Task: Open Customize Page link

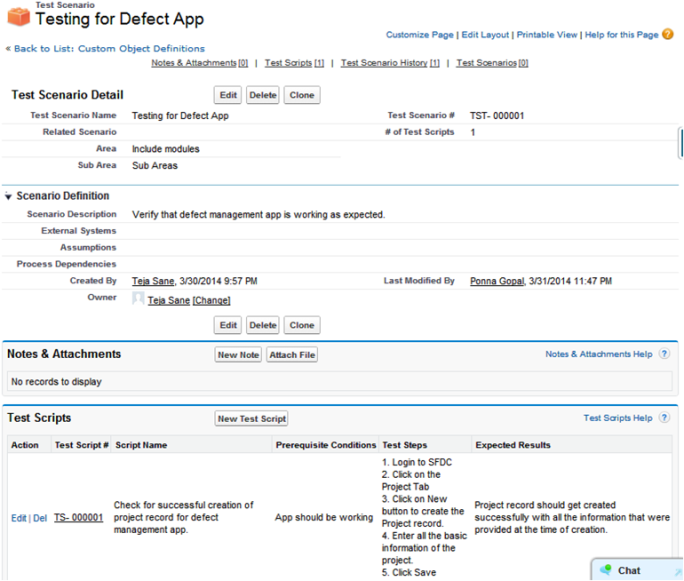Action: click(x=420, y=34)
